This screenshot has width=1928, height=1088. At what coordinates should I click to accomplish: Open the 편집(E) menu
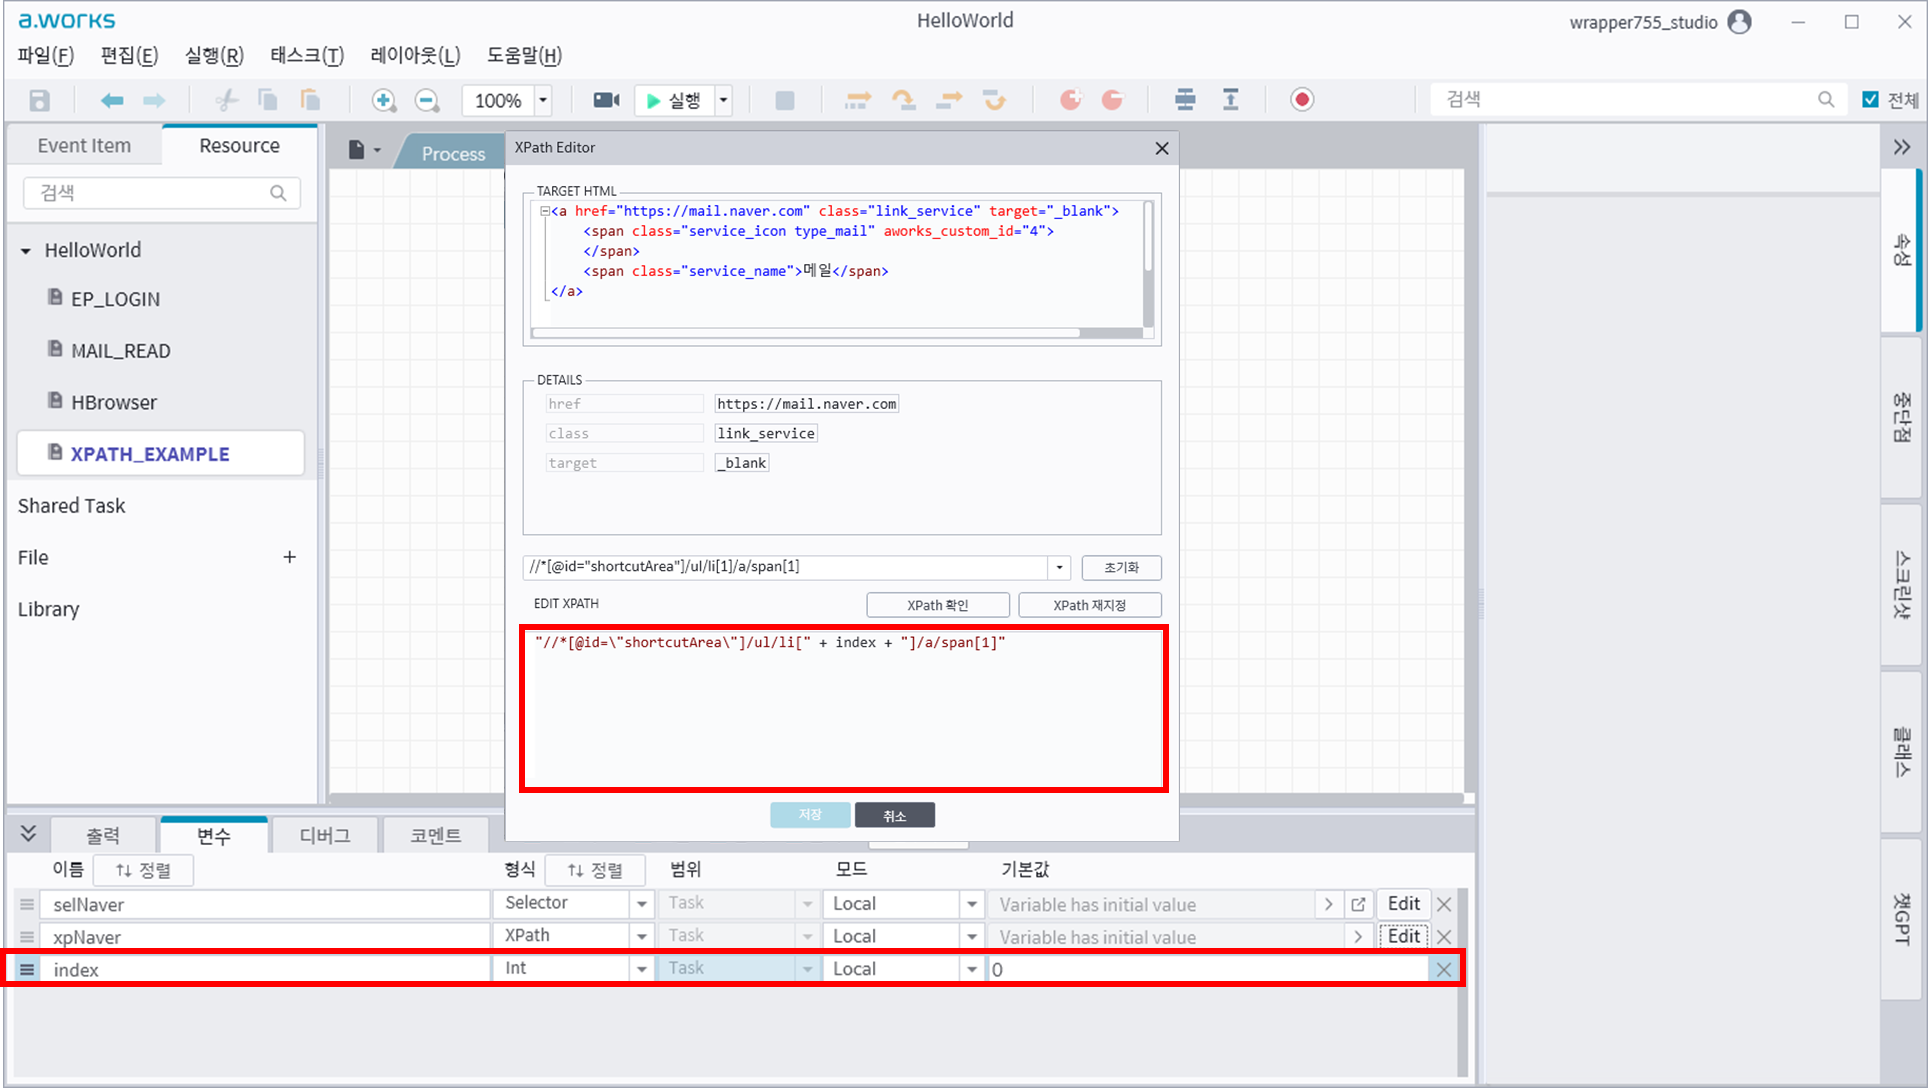[x=129, y=56]
